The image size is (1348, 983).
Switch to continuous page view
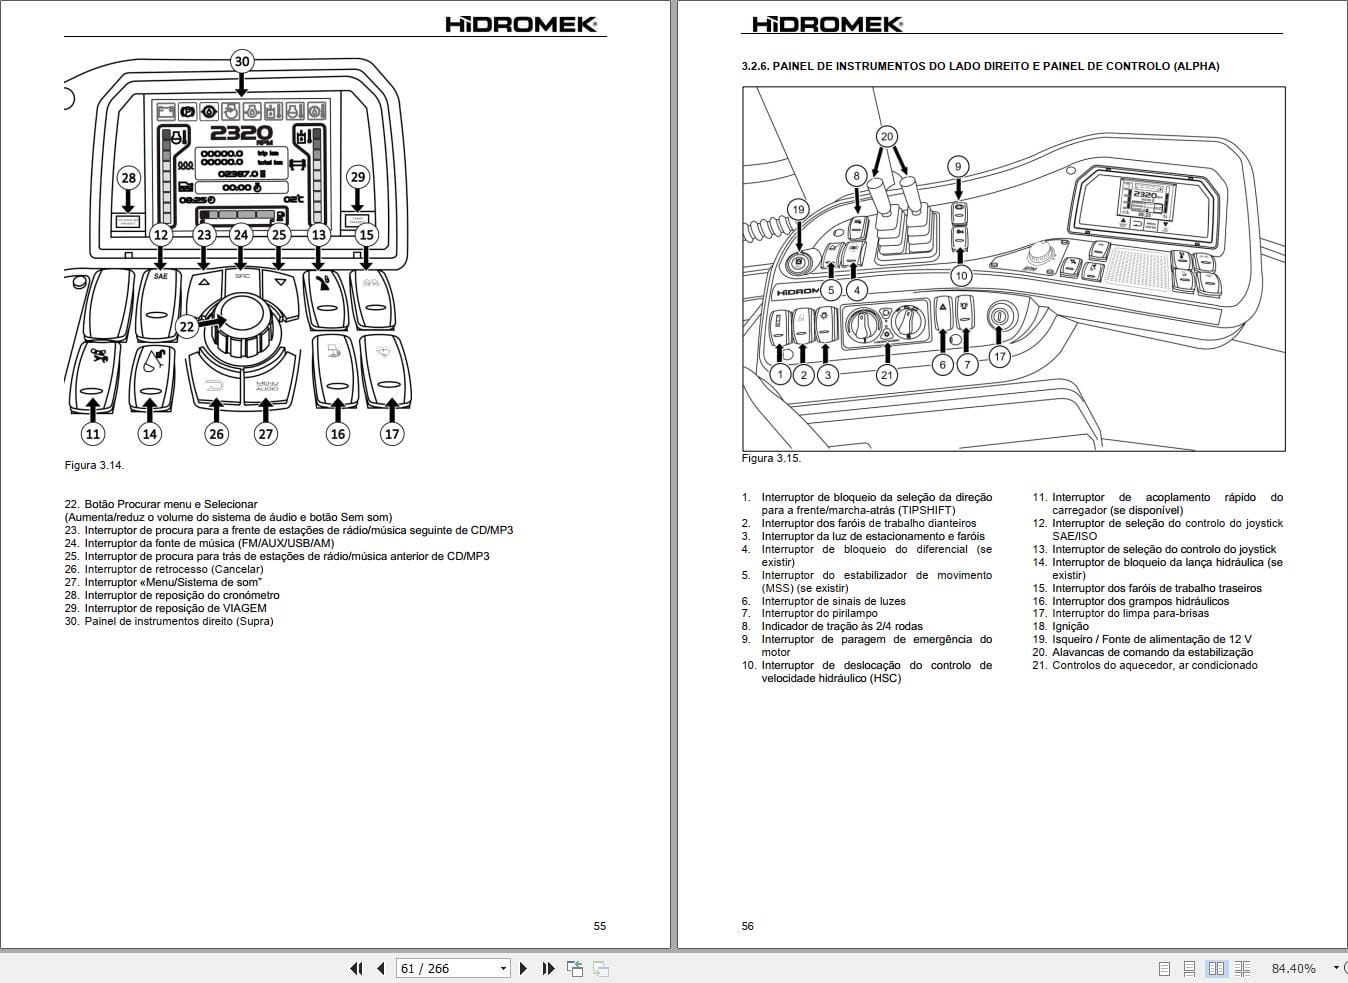[1190, 968]
